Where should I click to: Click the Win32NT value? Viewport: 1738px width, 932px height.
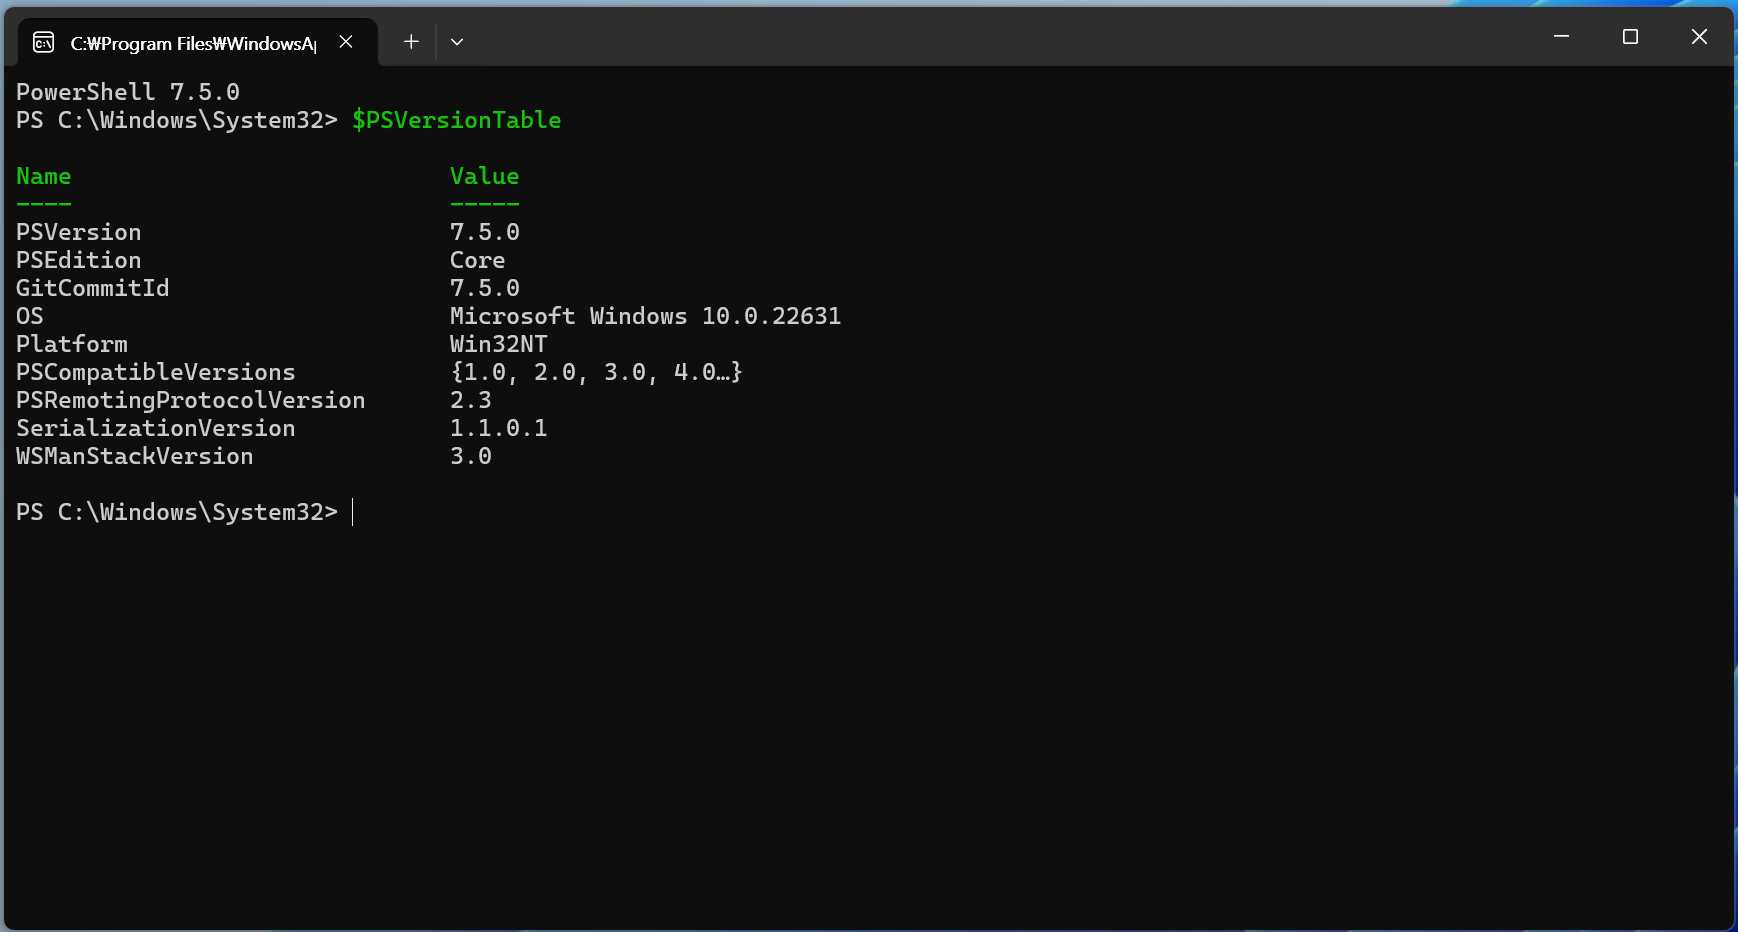499,344
